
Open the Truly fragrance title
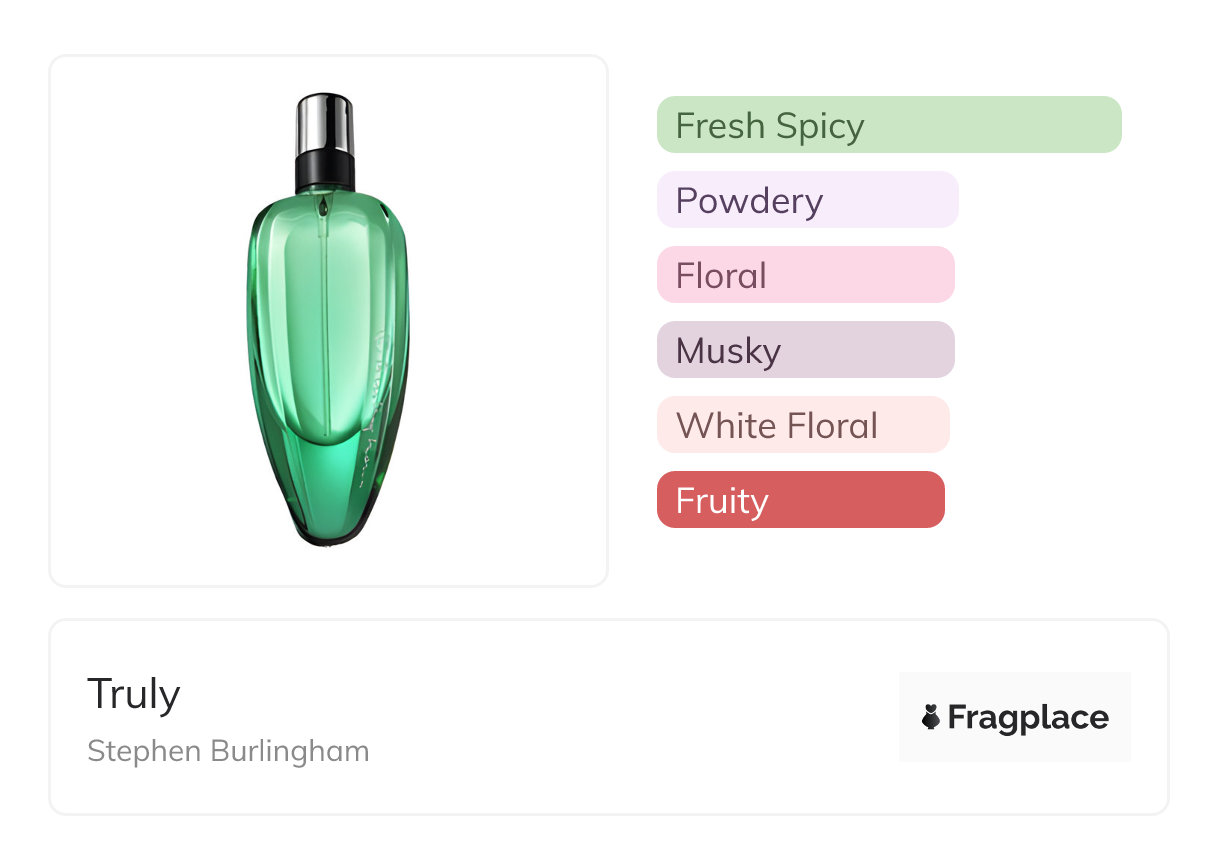(x=134, y=694)
